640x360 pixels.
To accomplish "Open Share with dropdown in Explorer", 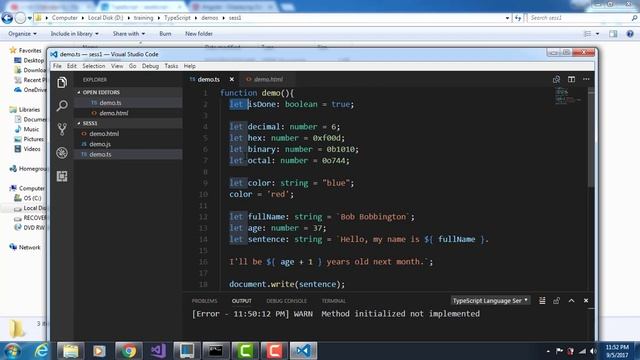I will click(x=129, y=33).
